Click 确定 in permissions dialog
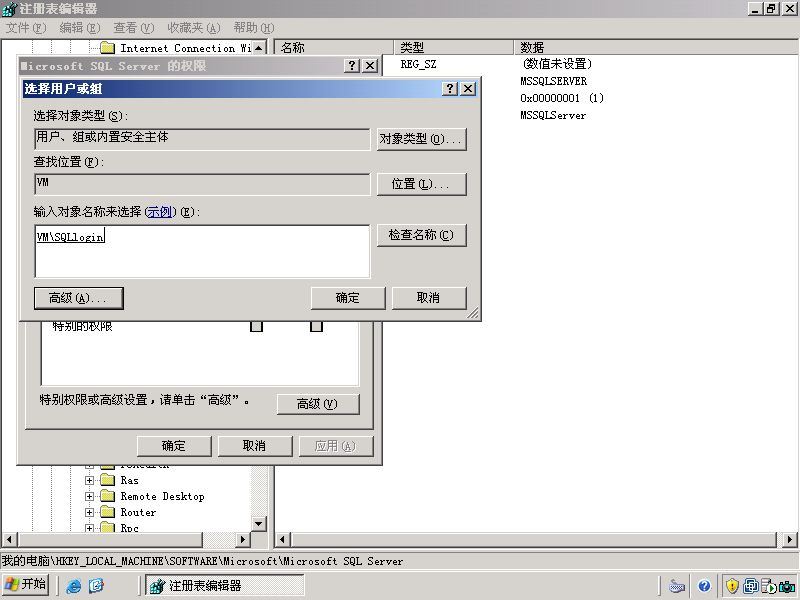Screen dimensions: 800x600 pos(174,446)
